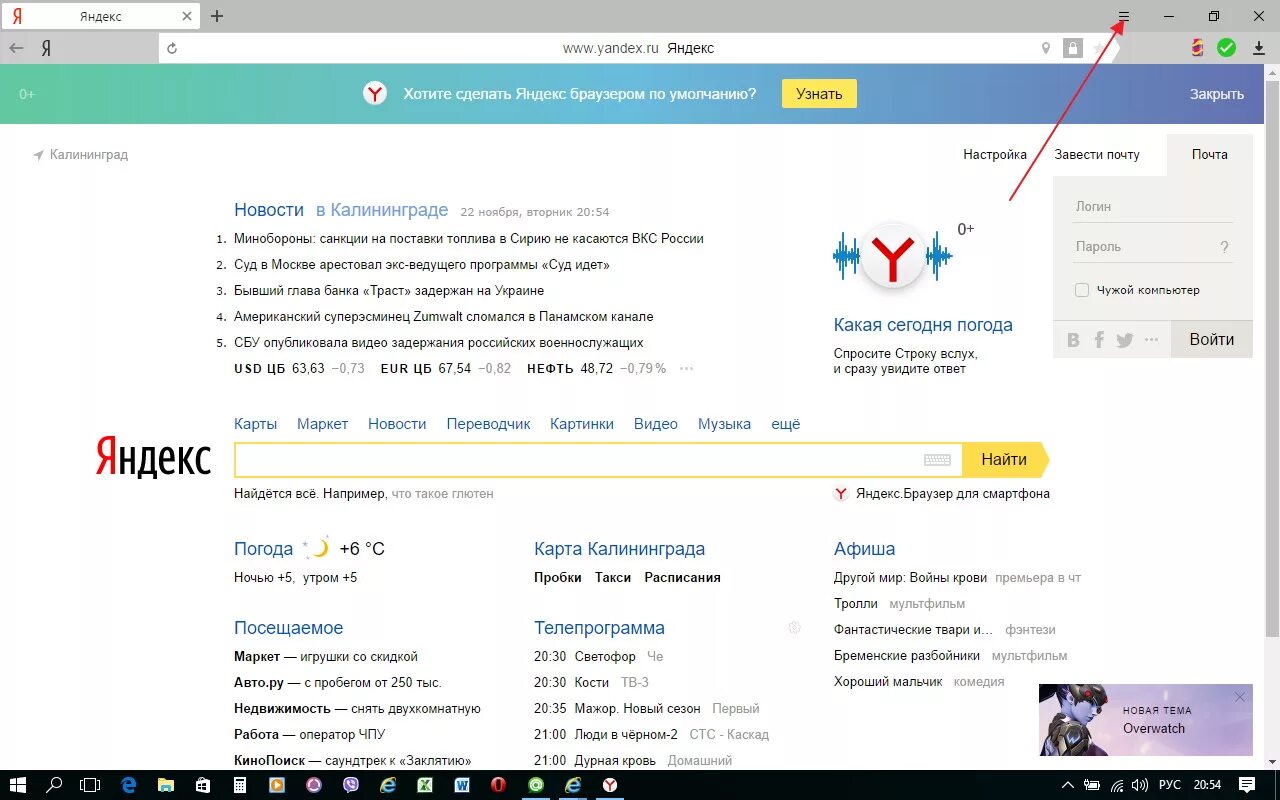Open Карта Калининграда link
This screenshot has width=1280, height=800.
tap(619, 549)
